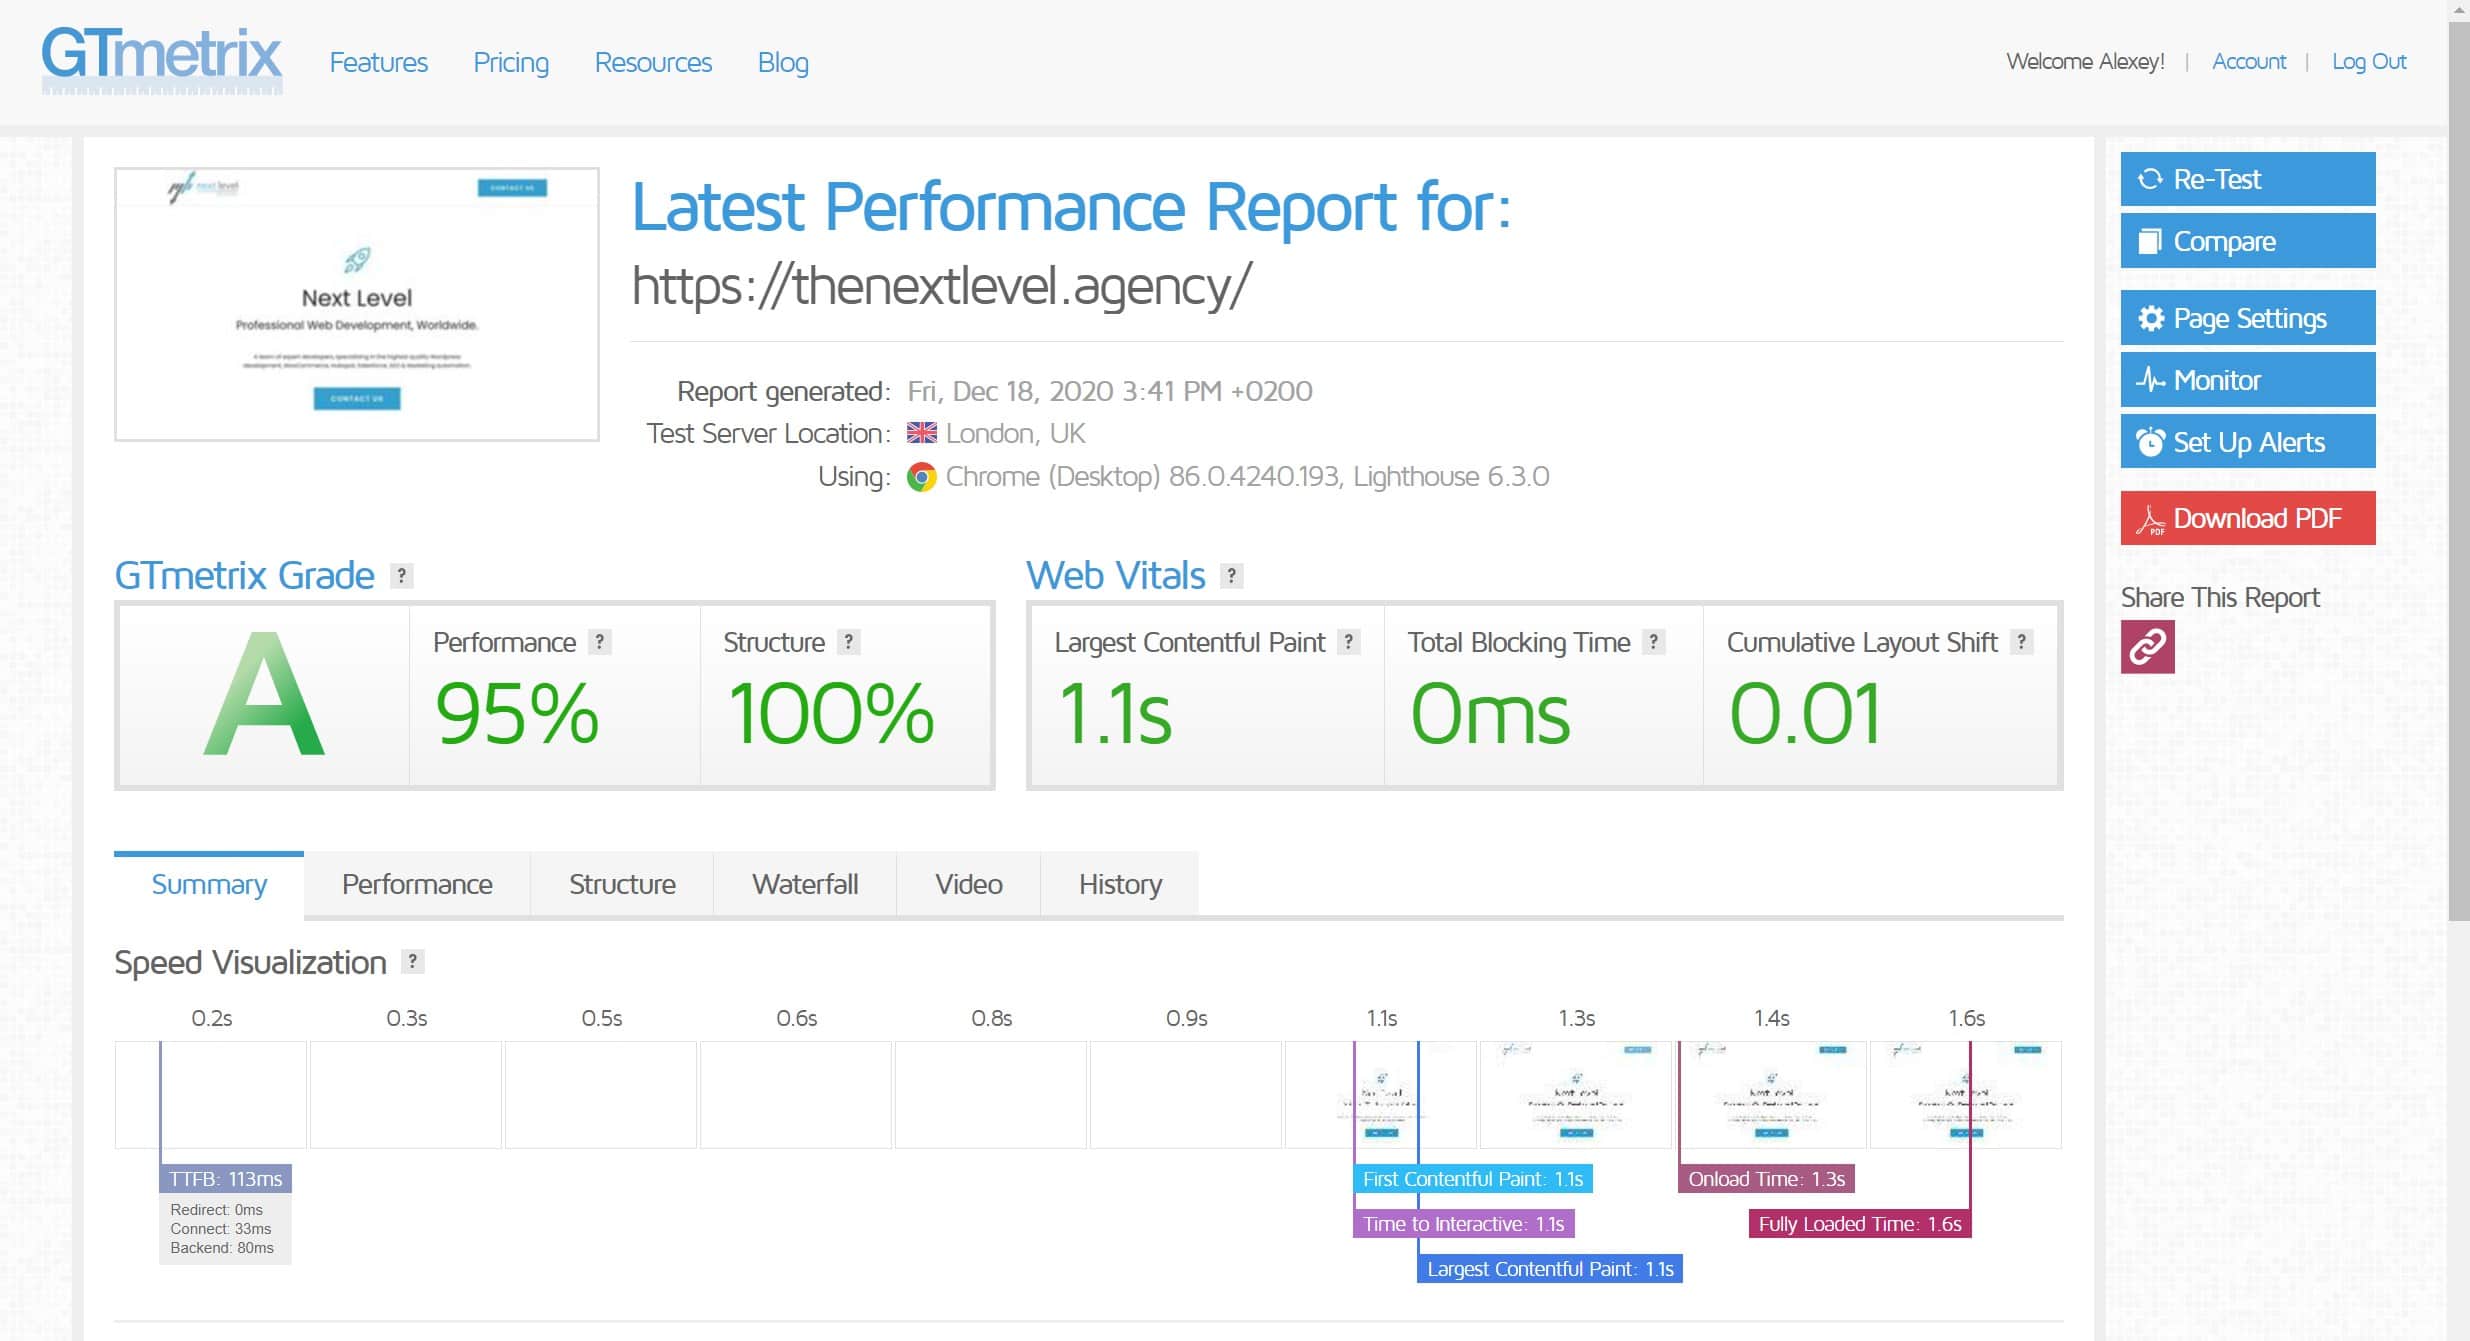Click the 0ms blocking time value
2470x1341 pixels.
(x=1490, y=714)
